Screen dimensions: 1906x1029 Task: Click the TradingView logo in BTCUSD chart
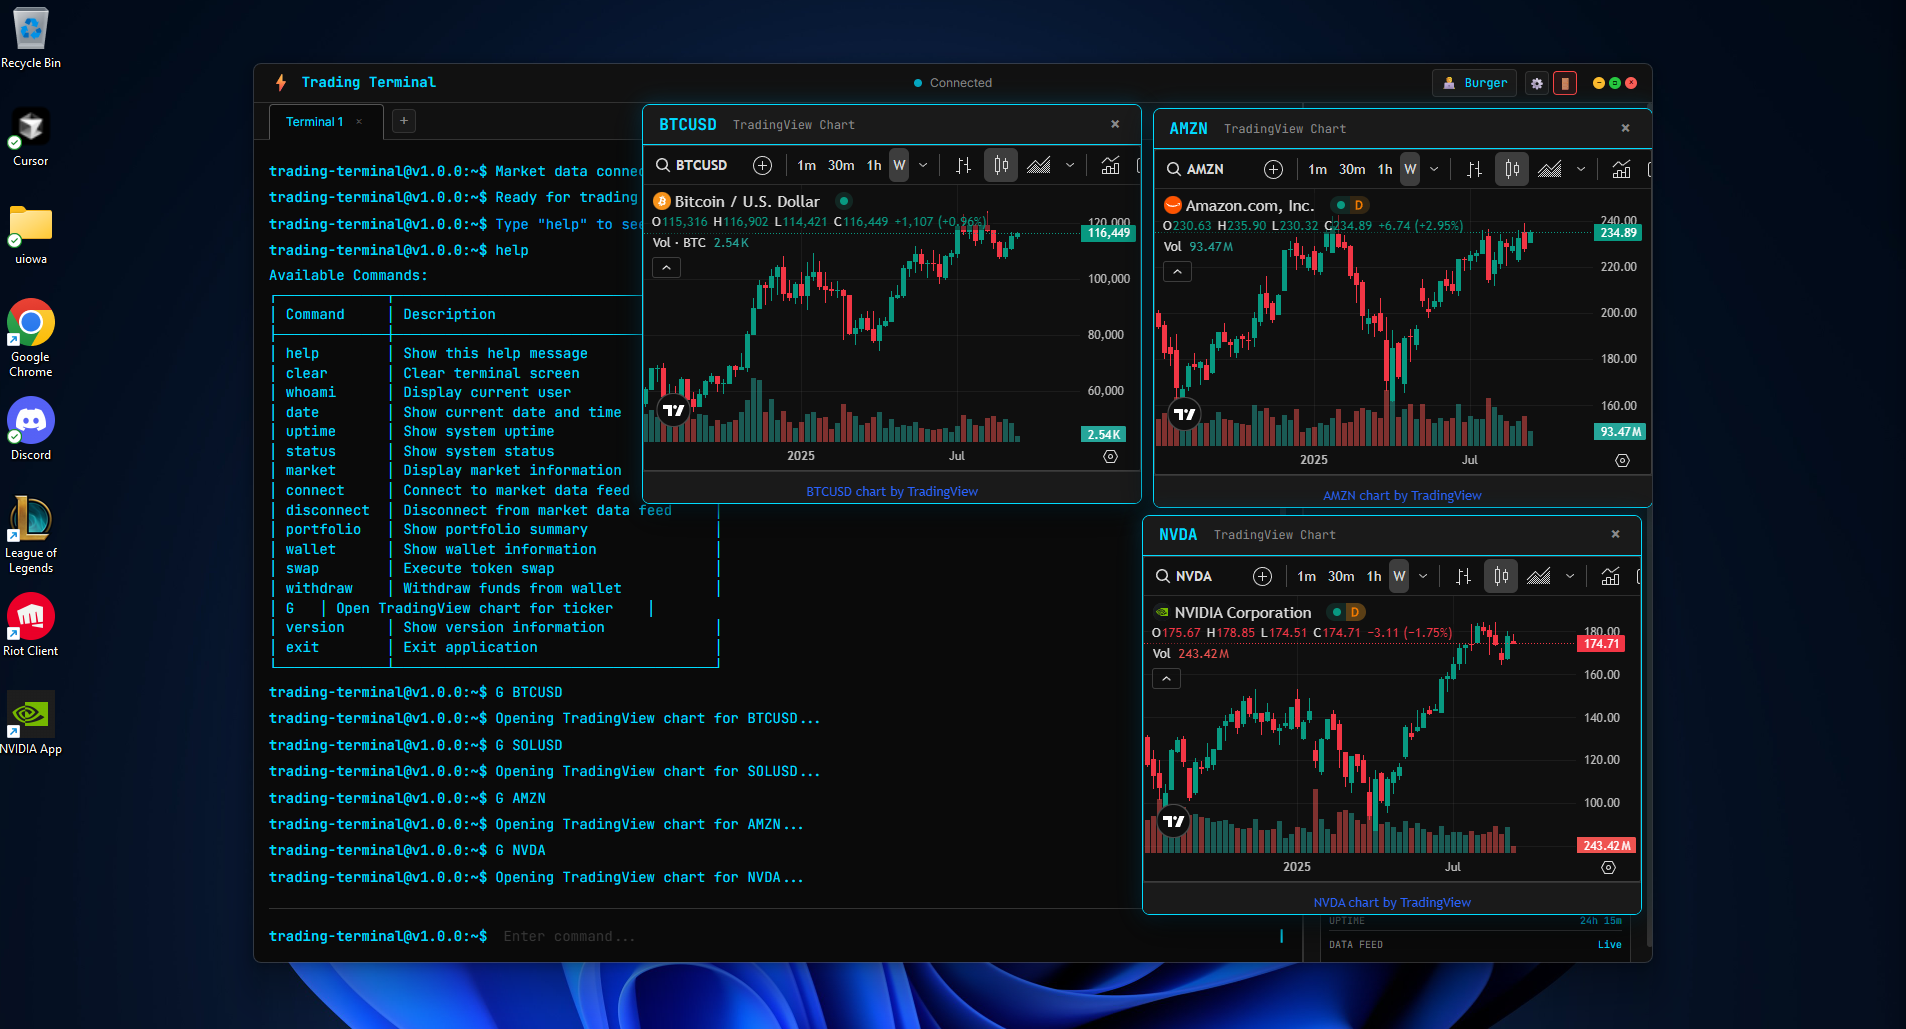pyautogui.click(x=674, y=410)
